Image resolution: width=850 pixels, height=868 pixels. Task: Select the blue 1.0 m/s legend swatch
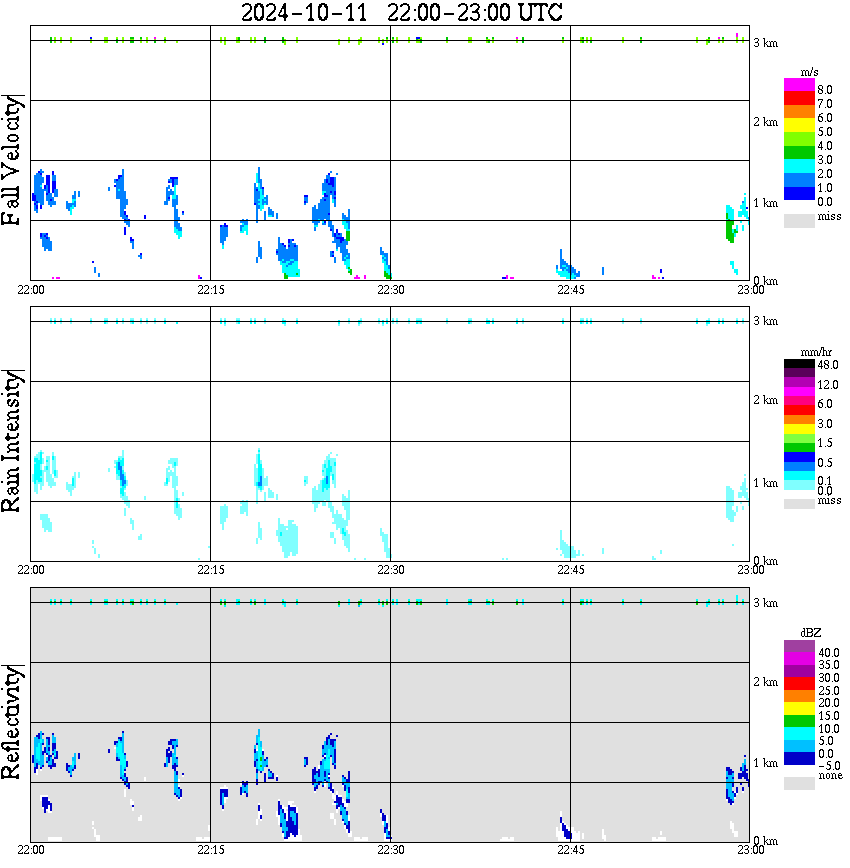pyautogui.click(x=799, y=180)
